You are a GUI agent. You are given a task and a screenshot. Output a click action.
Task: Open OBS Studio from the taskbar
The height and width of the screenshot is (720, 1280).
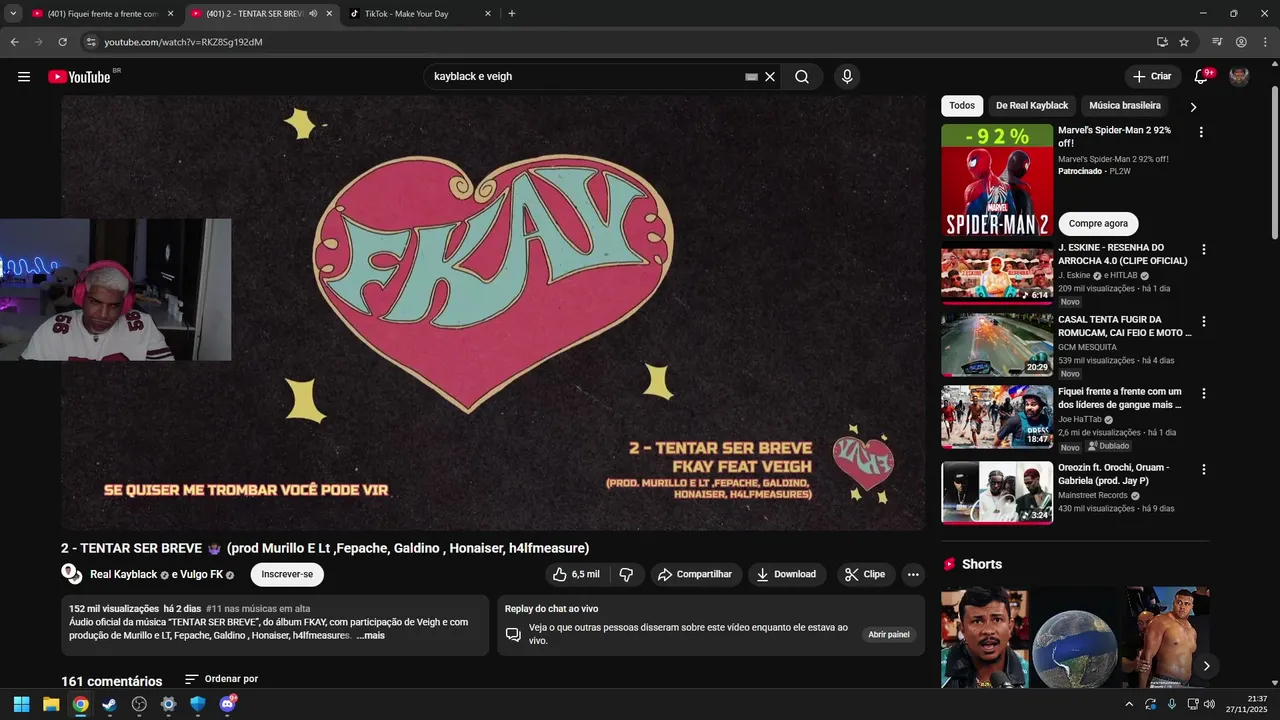(x=139, y=704)
